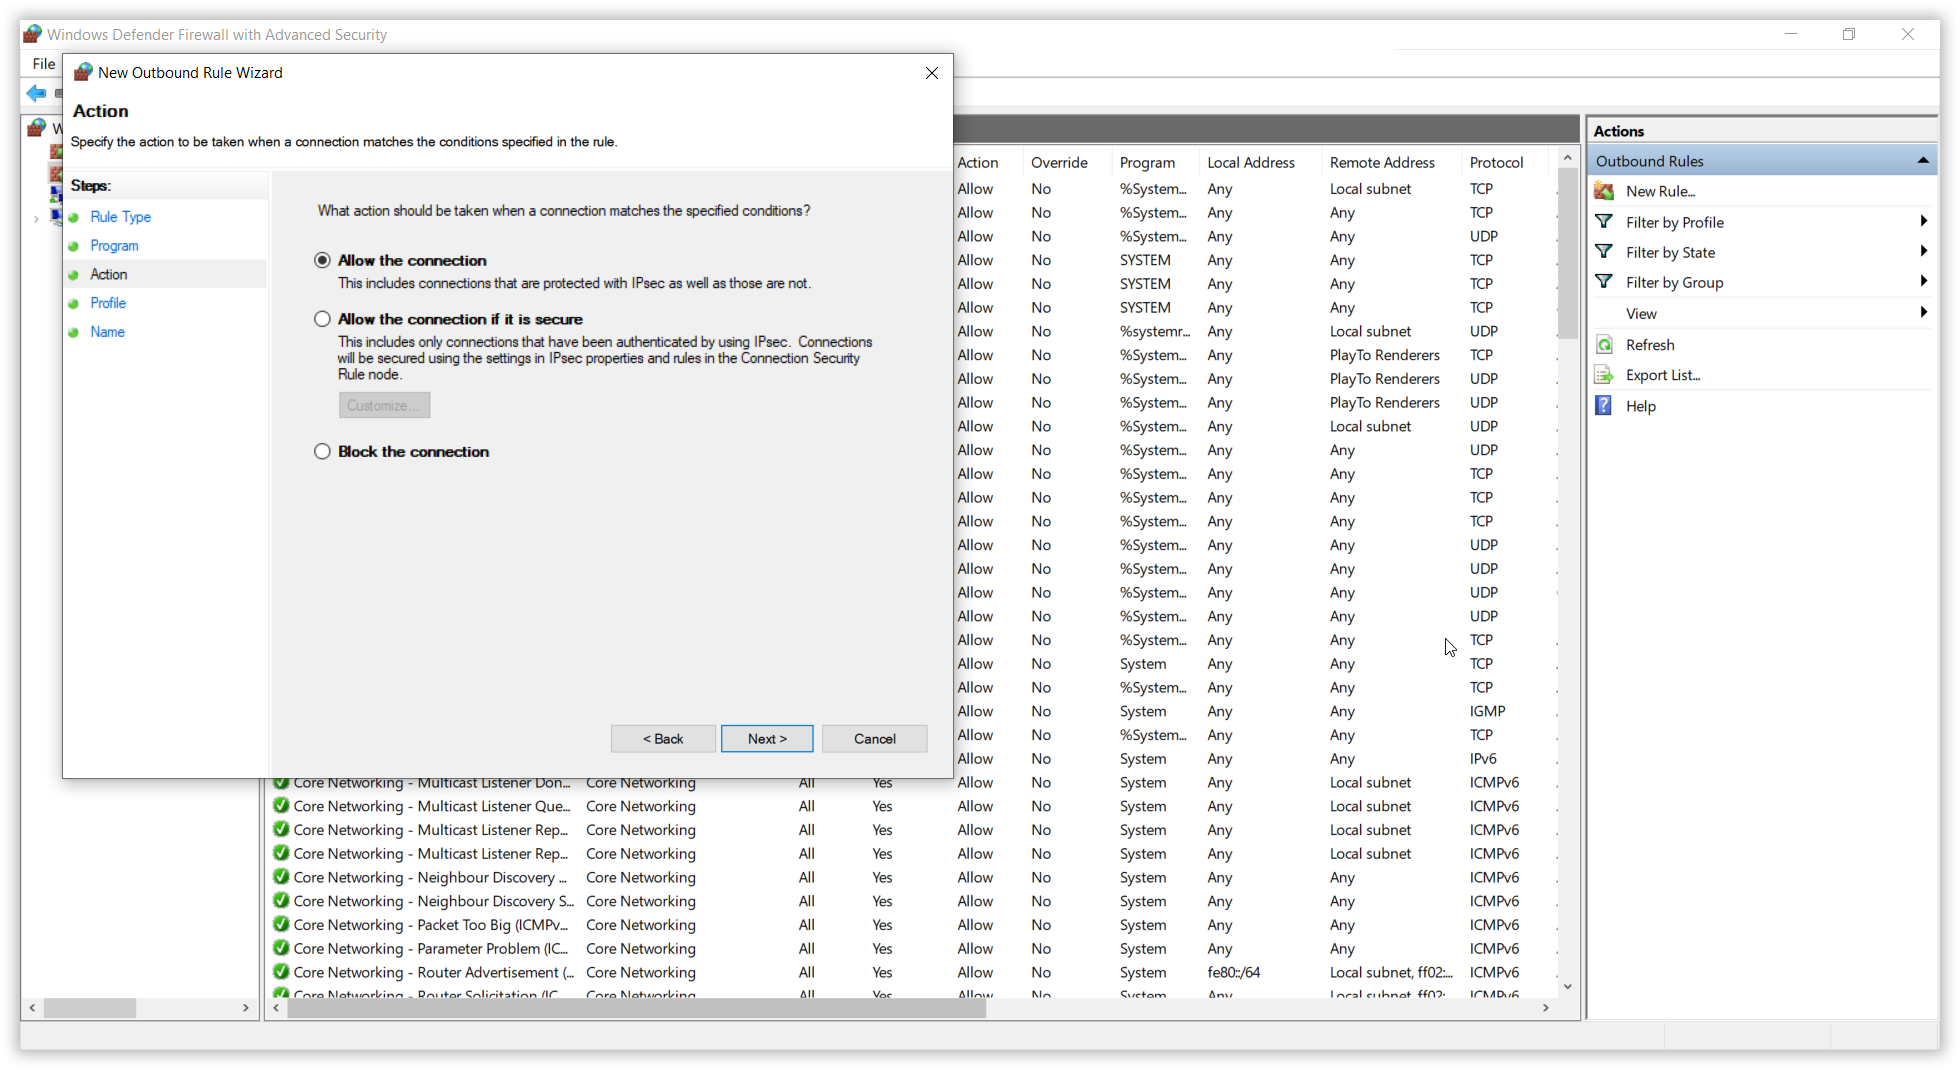Image resolution: width=1960 pixels, height=1070 pixels.
Task: Select Core Networking - Neighbour Discovery S... rule
Action: tap(433, 902)
